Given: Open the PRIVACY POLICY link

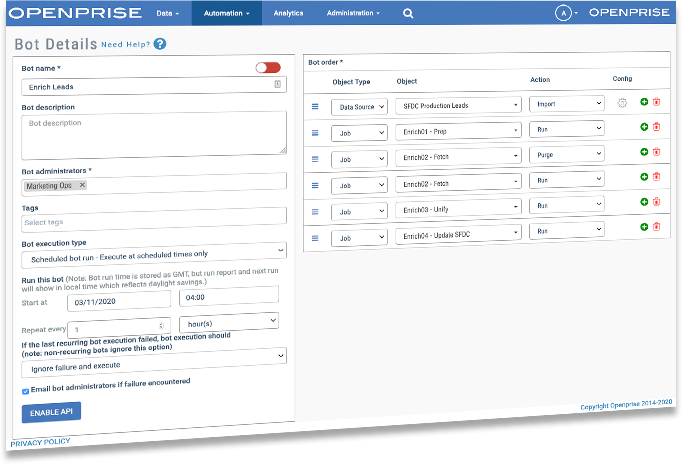Looking at the screenshot, I should pos(40,442).
